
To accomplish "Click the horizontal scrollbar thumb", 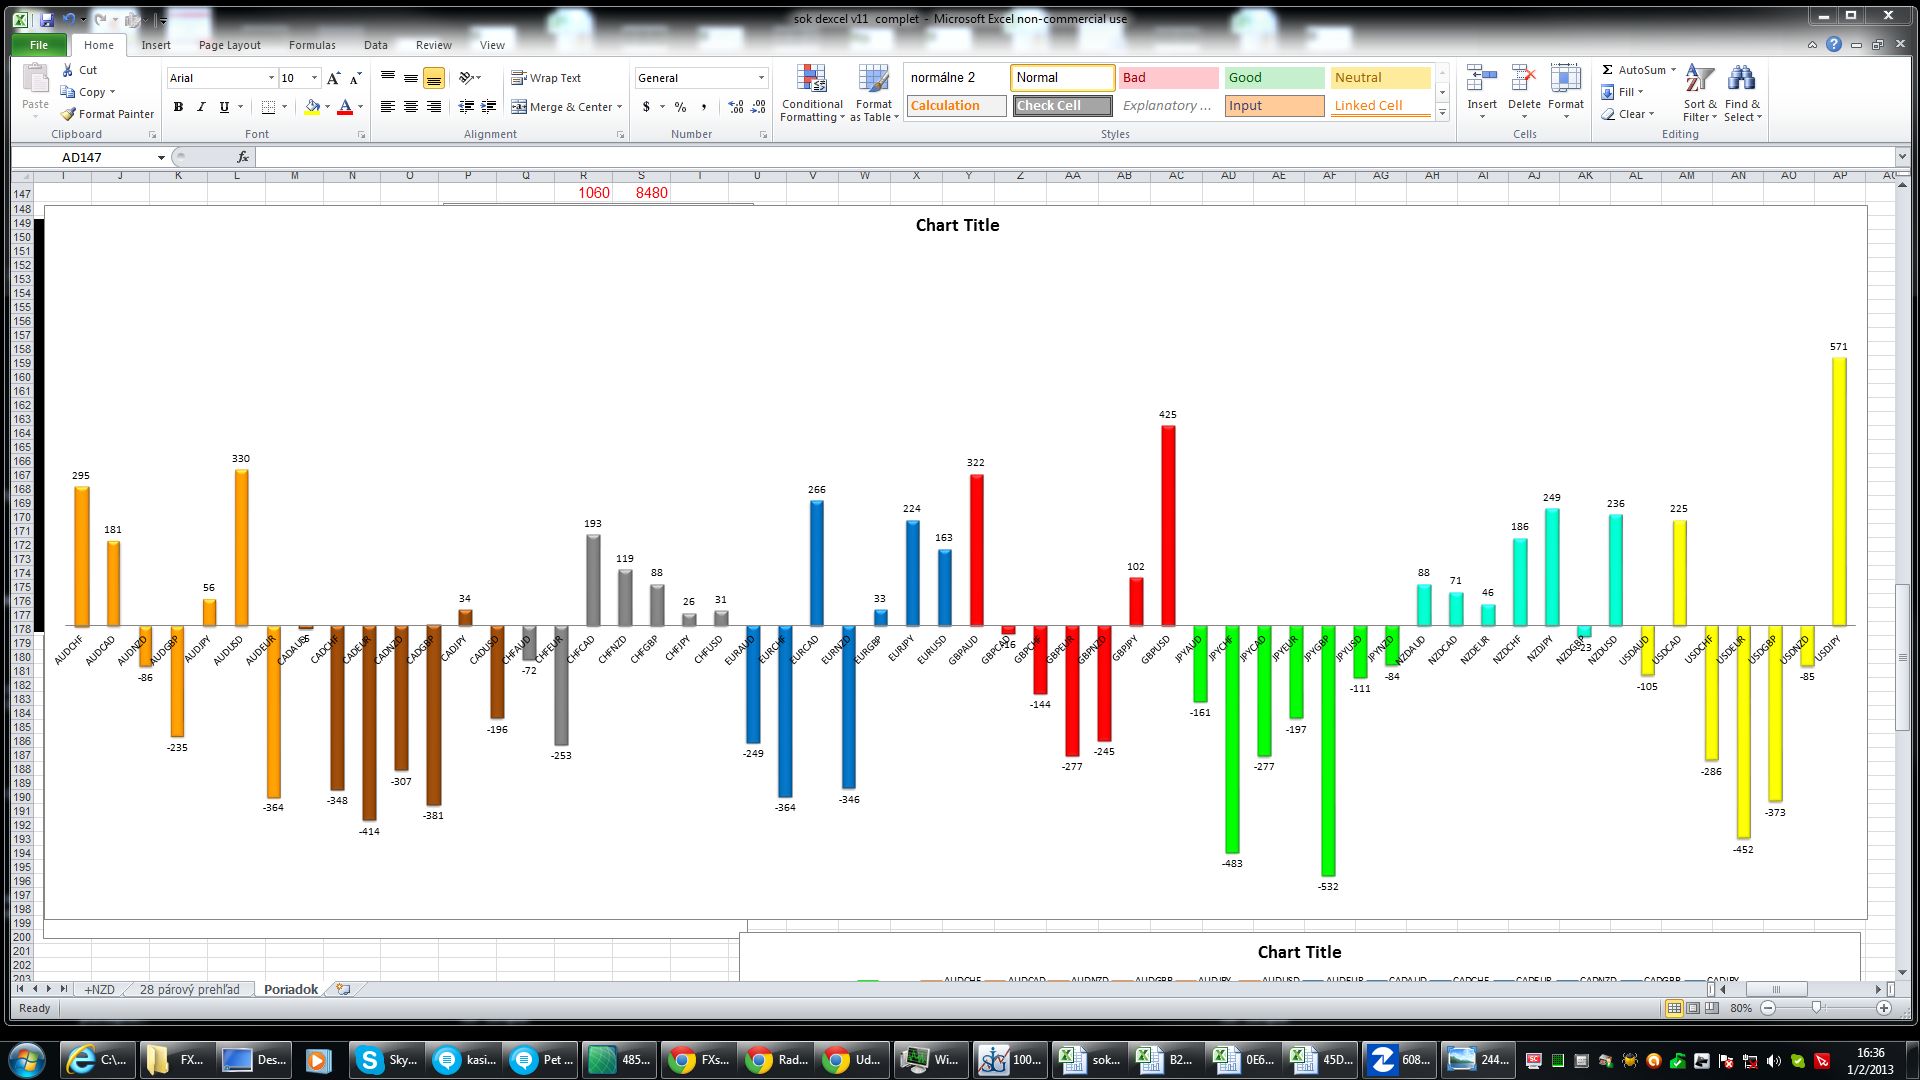I will (1776, 989).
